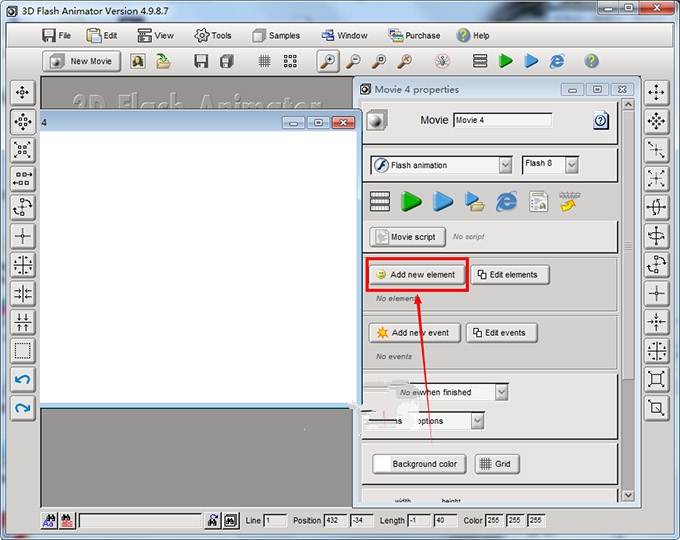Open the Purchase menu
The height and width of the screenshot is (540, 680).
414,36
